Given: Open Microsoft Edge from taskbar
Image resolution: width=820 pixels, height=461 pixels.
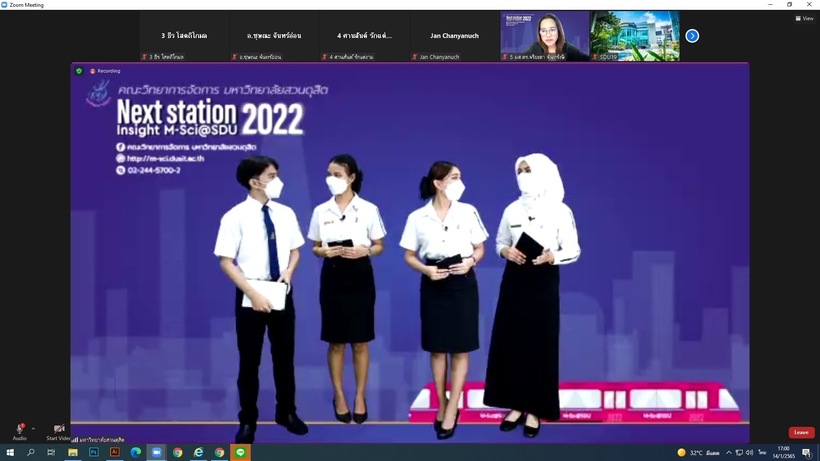Looking at the screenshot, I should click(x=135, y=452).
